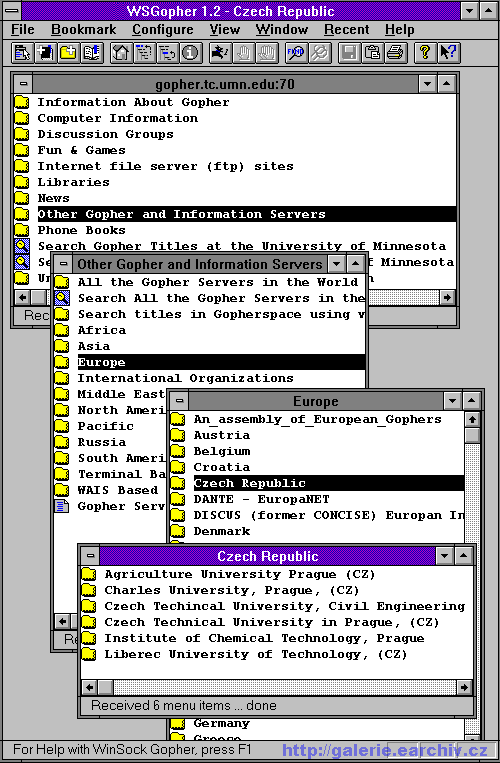Click gopher.tc.umn.edu window scrollbar right arrow
The width and height of the screenshot is (500, 763).
tap(447, 297)
